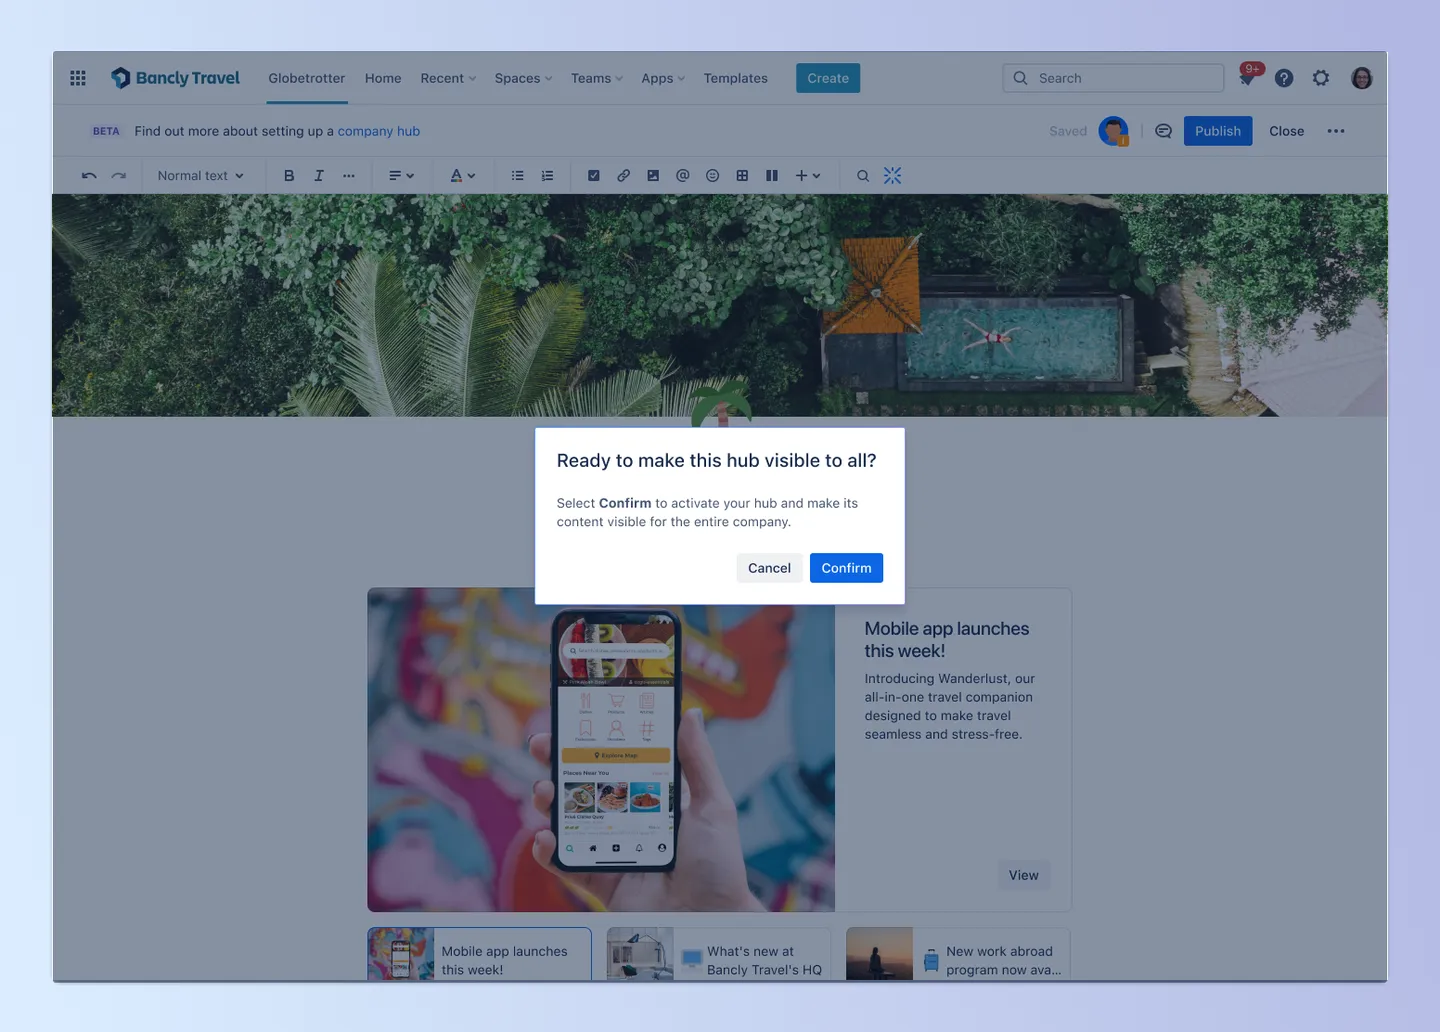Undo the last edit
The image size is (1440, 1032).
coord(89,176)
